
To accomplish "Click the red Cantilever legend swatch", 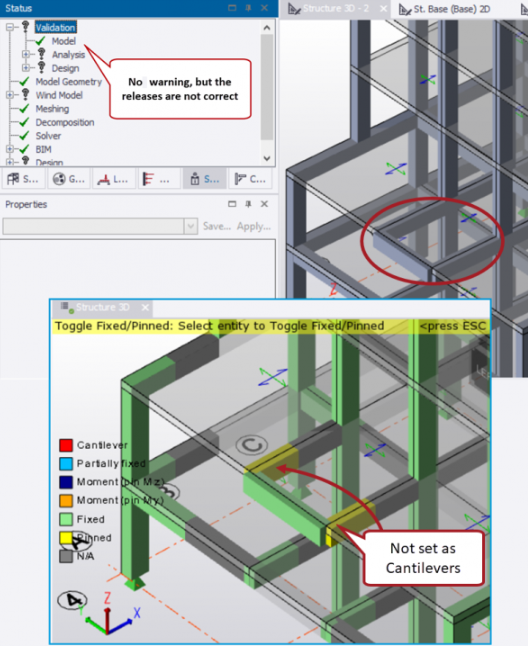I will 66,445.
